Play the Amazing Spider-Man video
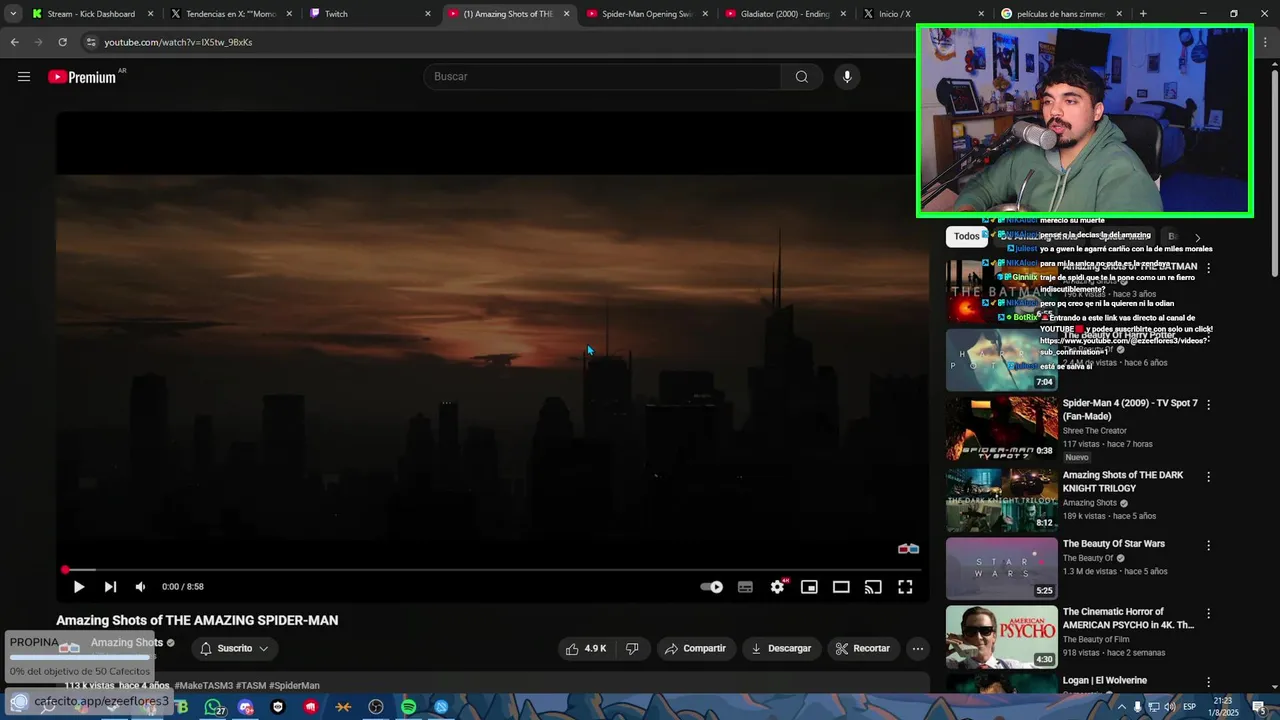 click(79, 587)
